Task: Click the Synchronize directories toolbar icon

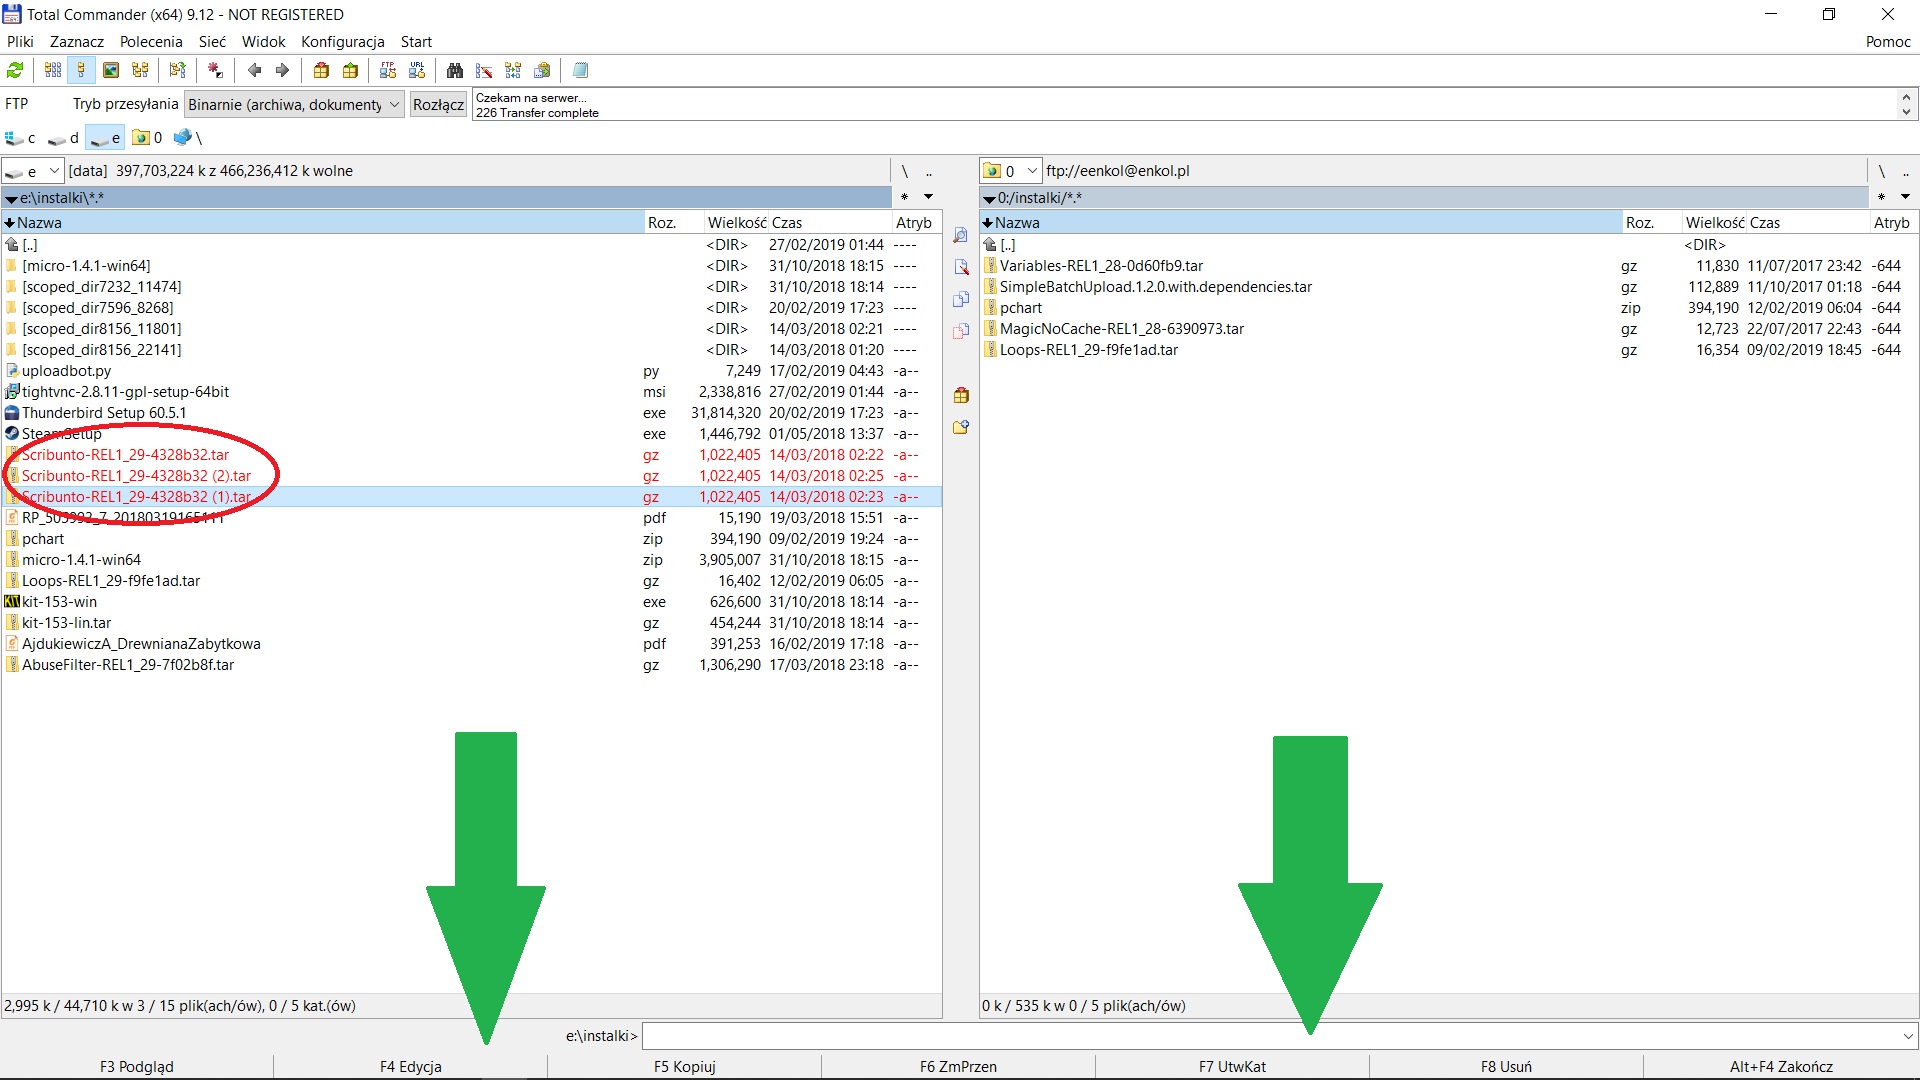Action: [513, 70]
